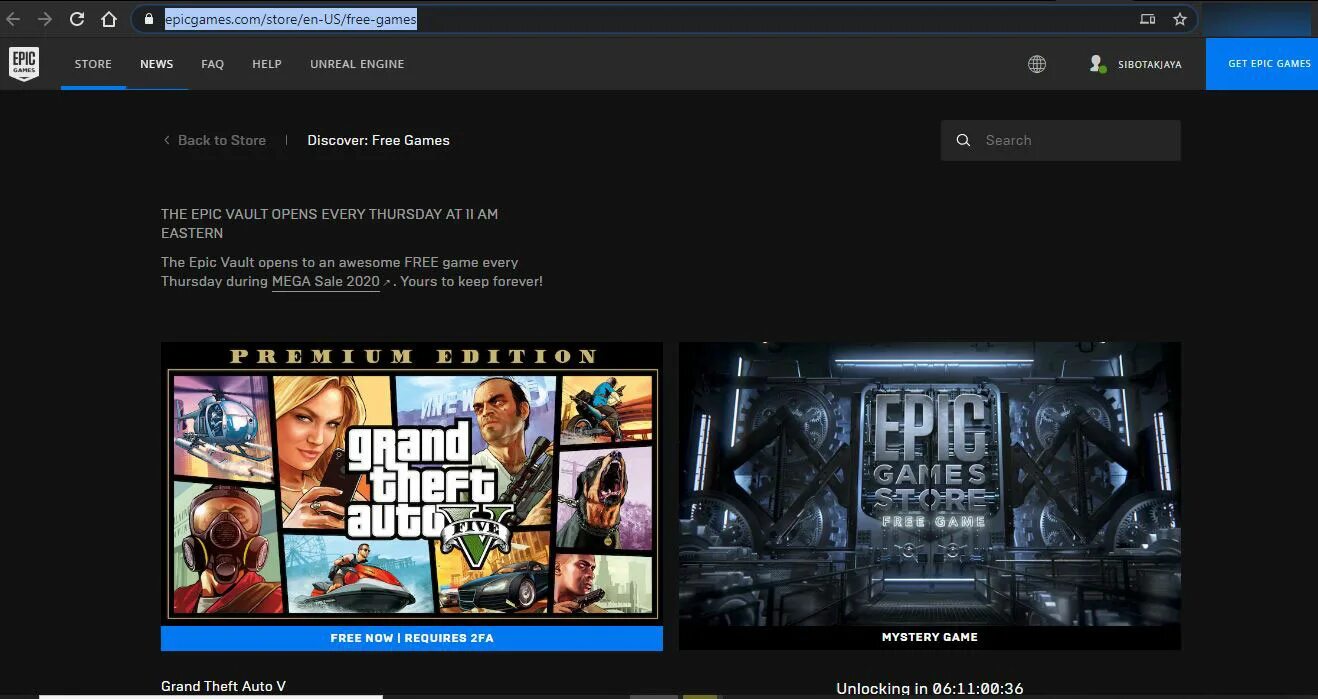The image size is (1318, 699).
Task: Click the MYSTERY GAME label
Action: tap(930, 637)
